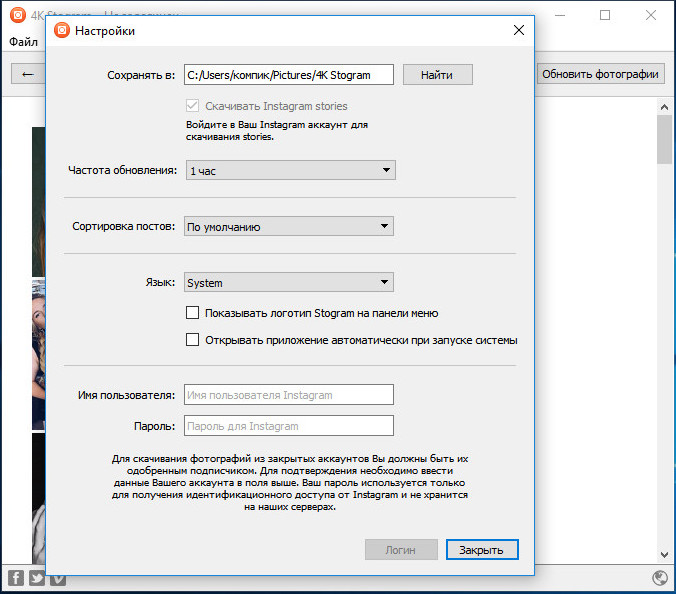676x594 pixels.
Task: Click the main window scrollbar down arrow
Action: click(x=664, y=555)
